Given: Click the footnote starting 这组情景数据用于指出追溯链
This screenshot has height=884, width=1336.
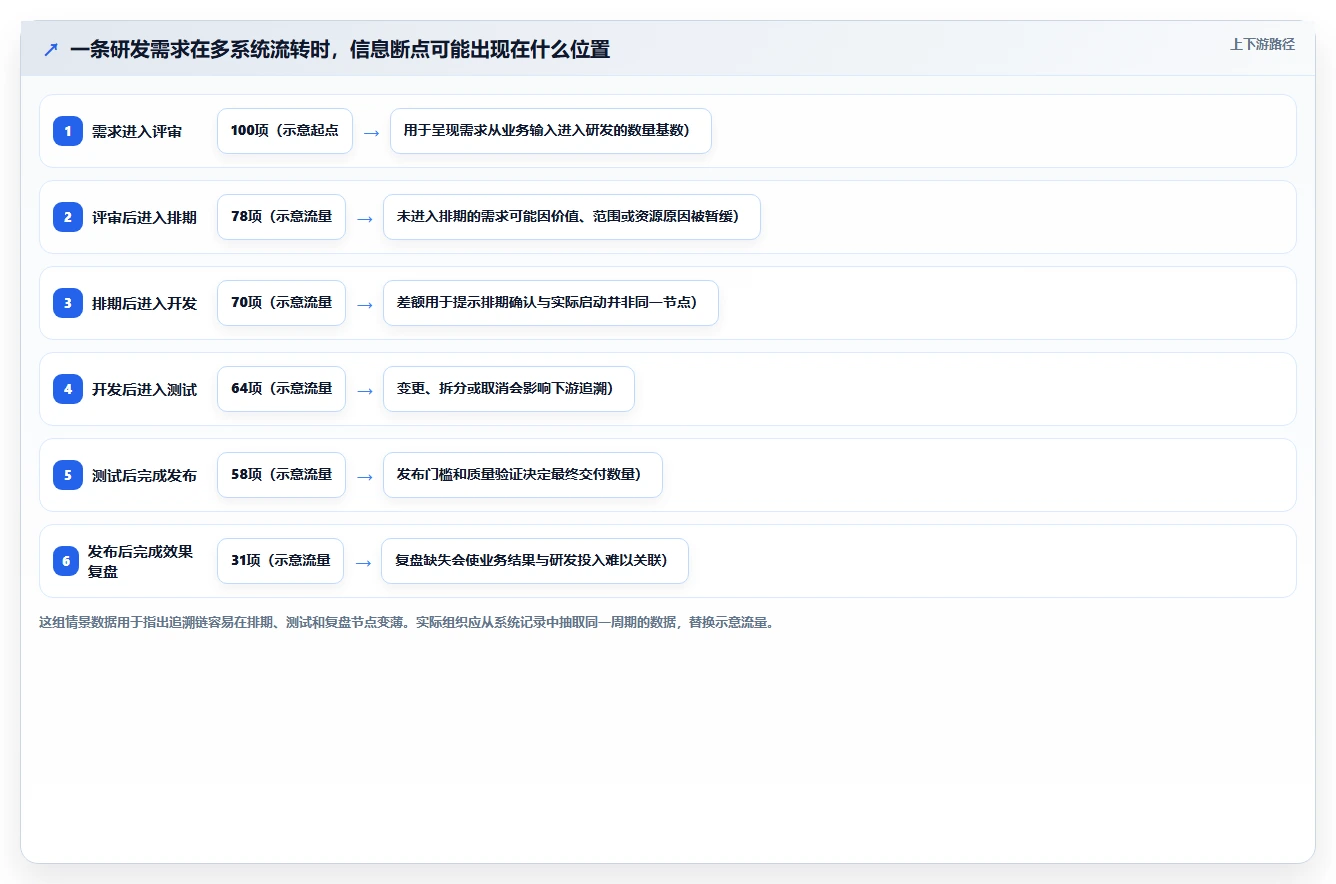Looking at the screenshot, I should [407, 622].
